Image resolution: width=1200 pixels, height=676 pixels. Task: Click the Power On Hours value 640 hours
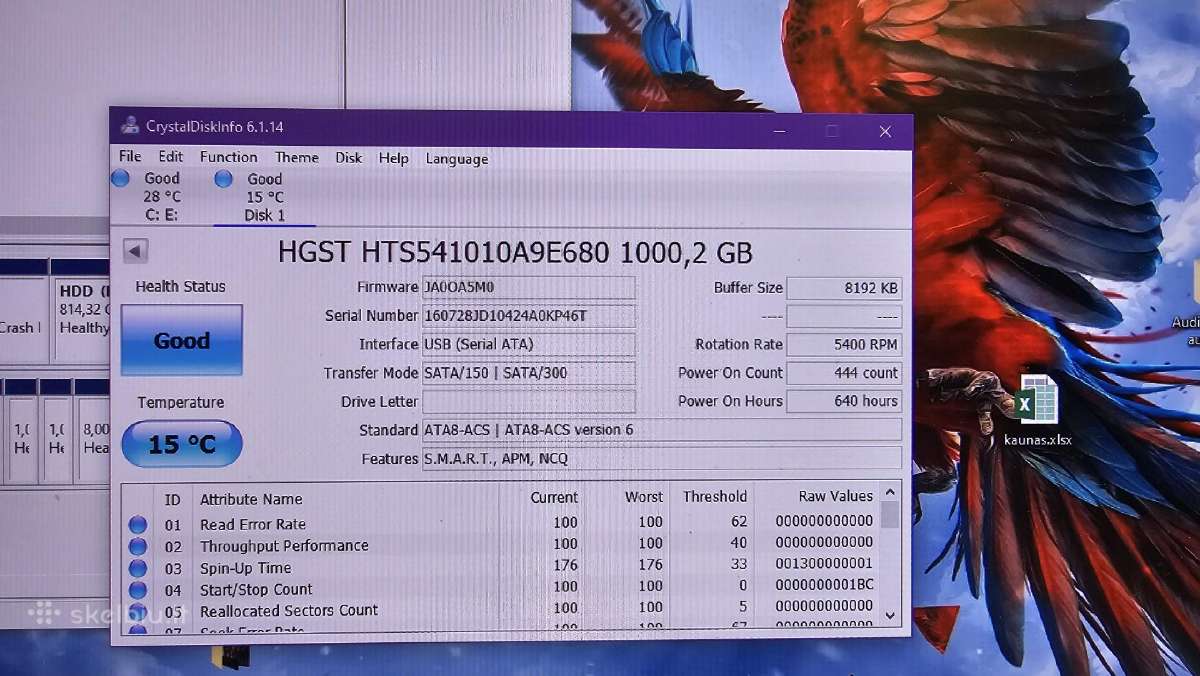point(844,401)
